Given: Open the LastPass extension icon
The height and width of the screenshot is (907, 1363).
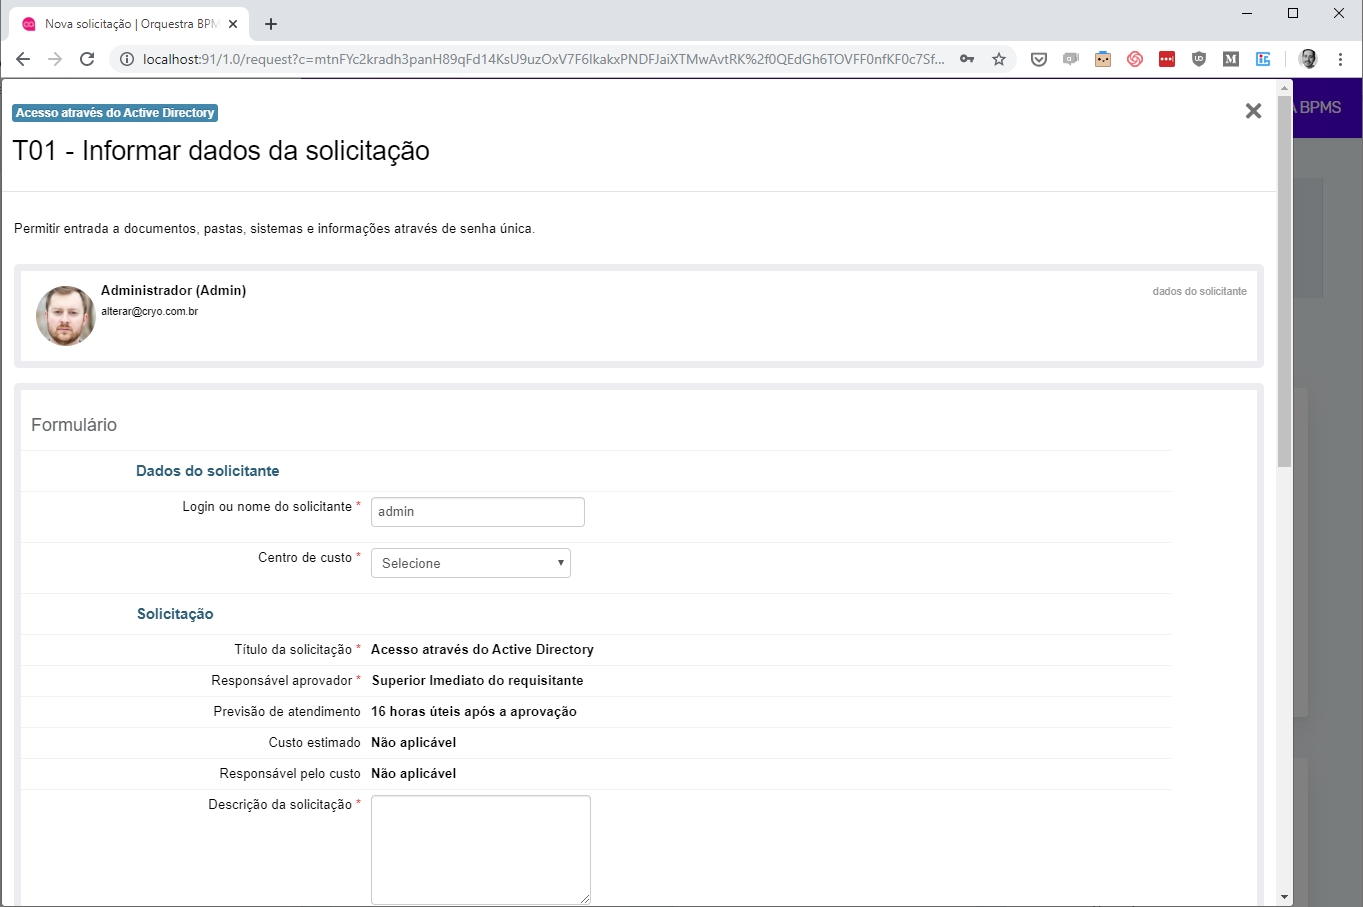Looking at the screenshot, I should click(x=1167, y=59).
